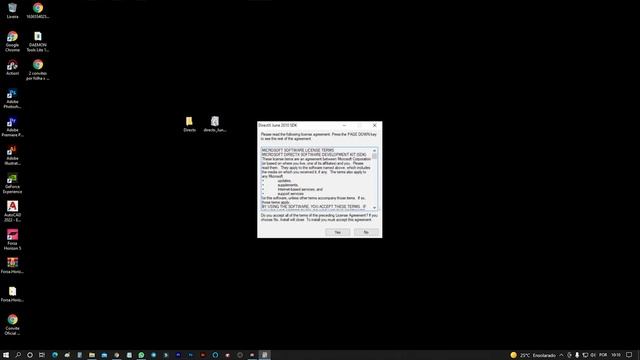Select the '2 convites por folha' Chrome file

pos(38,70)
